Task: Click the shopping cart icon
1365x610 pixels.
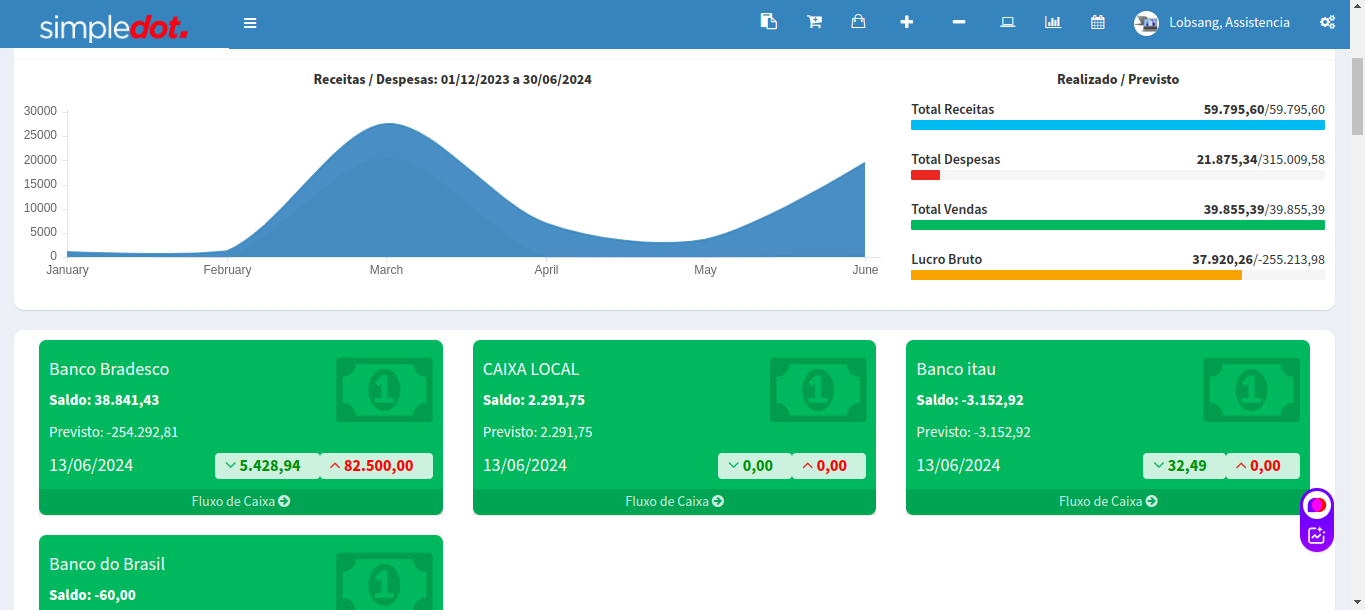Action: tap(814, 22)
